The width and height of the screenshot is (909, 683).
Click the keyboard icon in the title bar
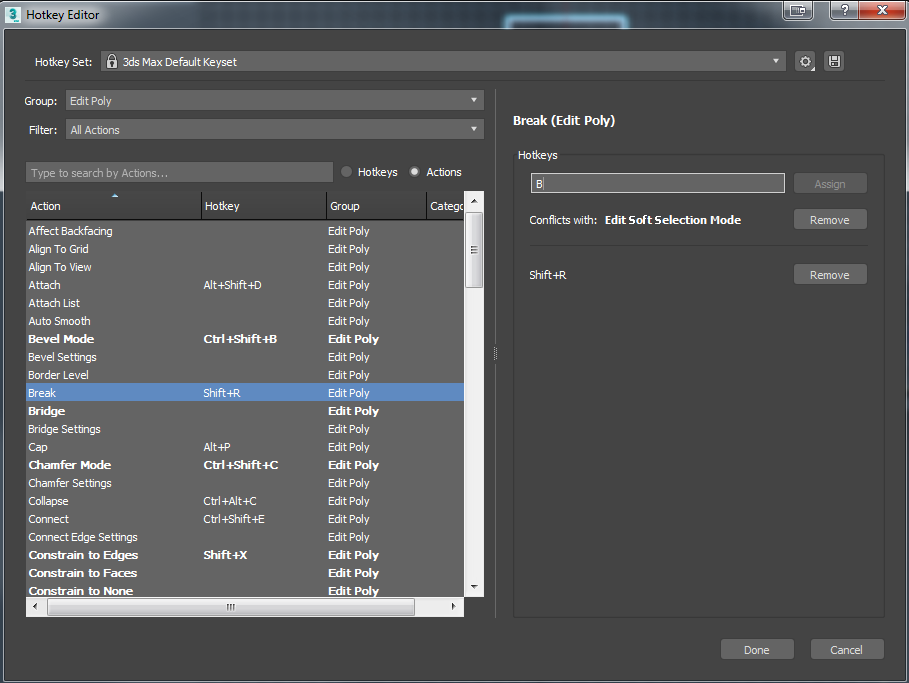pos(797,11)
